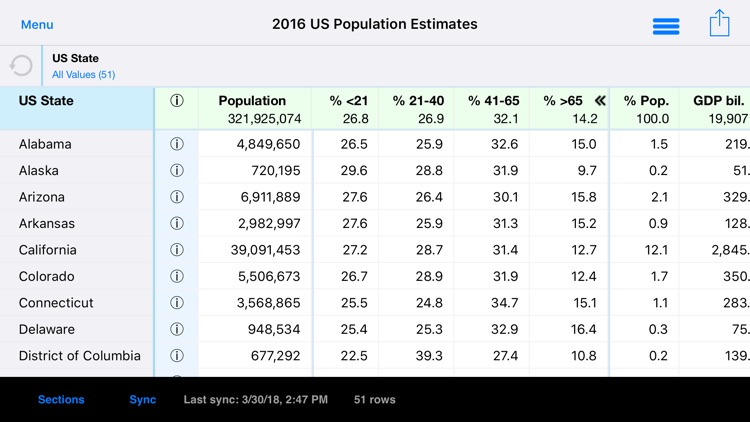Open info icon for Alaska row
750x422 pixels.
177,170
